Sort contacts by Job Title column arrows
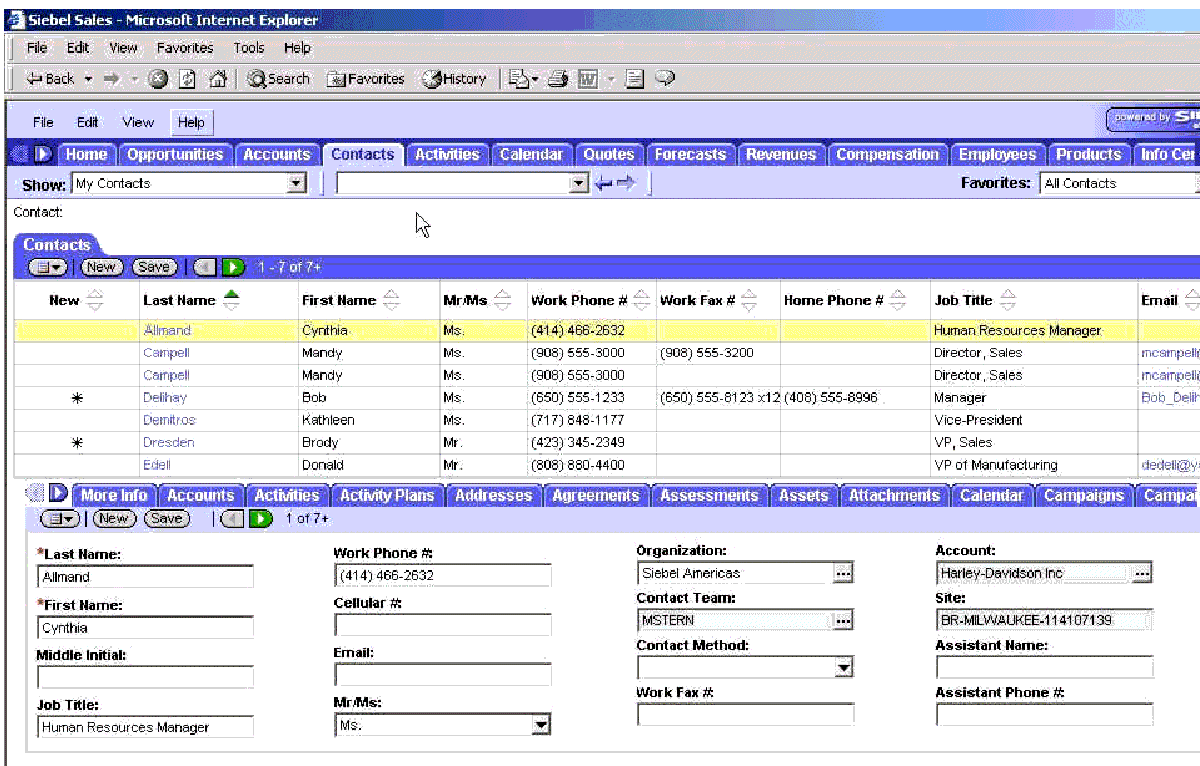 click(1008, 300)
